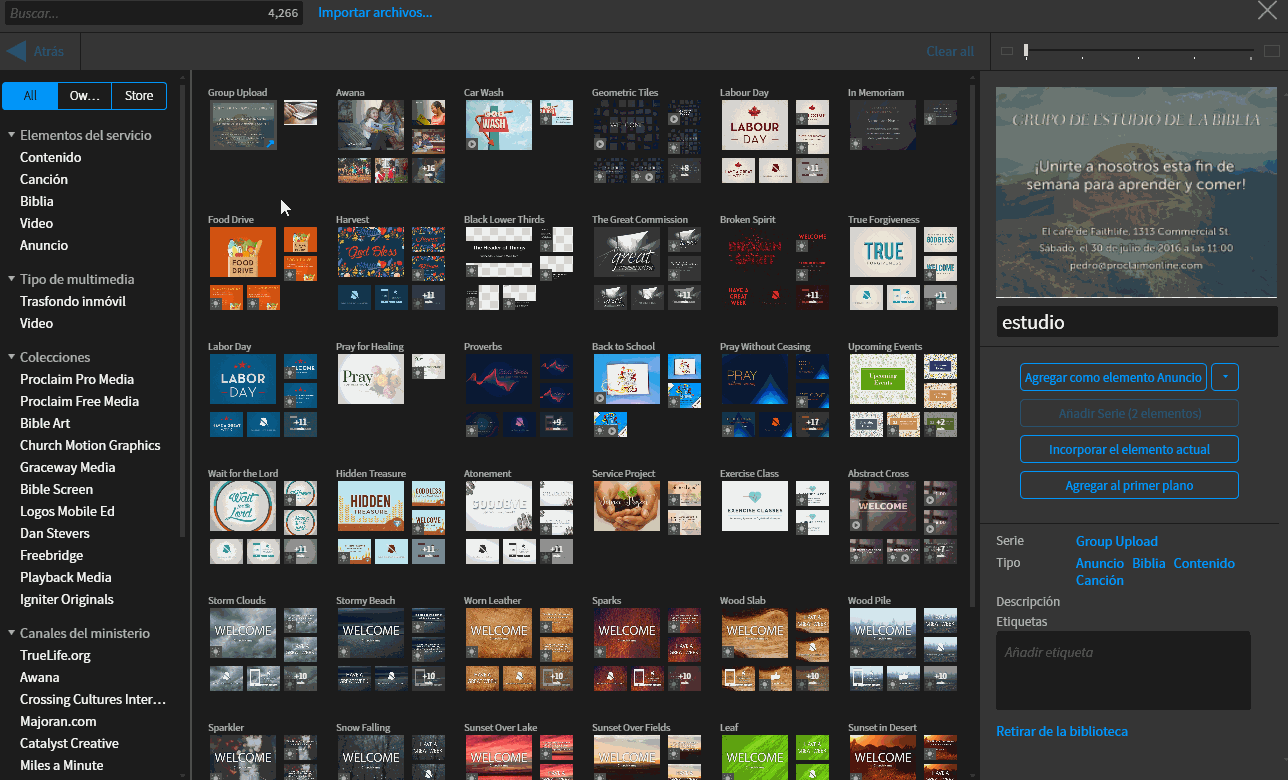Open the Graceway Media collection

(67, 467)
